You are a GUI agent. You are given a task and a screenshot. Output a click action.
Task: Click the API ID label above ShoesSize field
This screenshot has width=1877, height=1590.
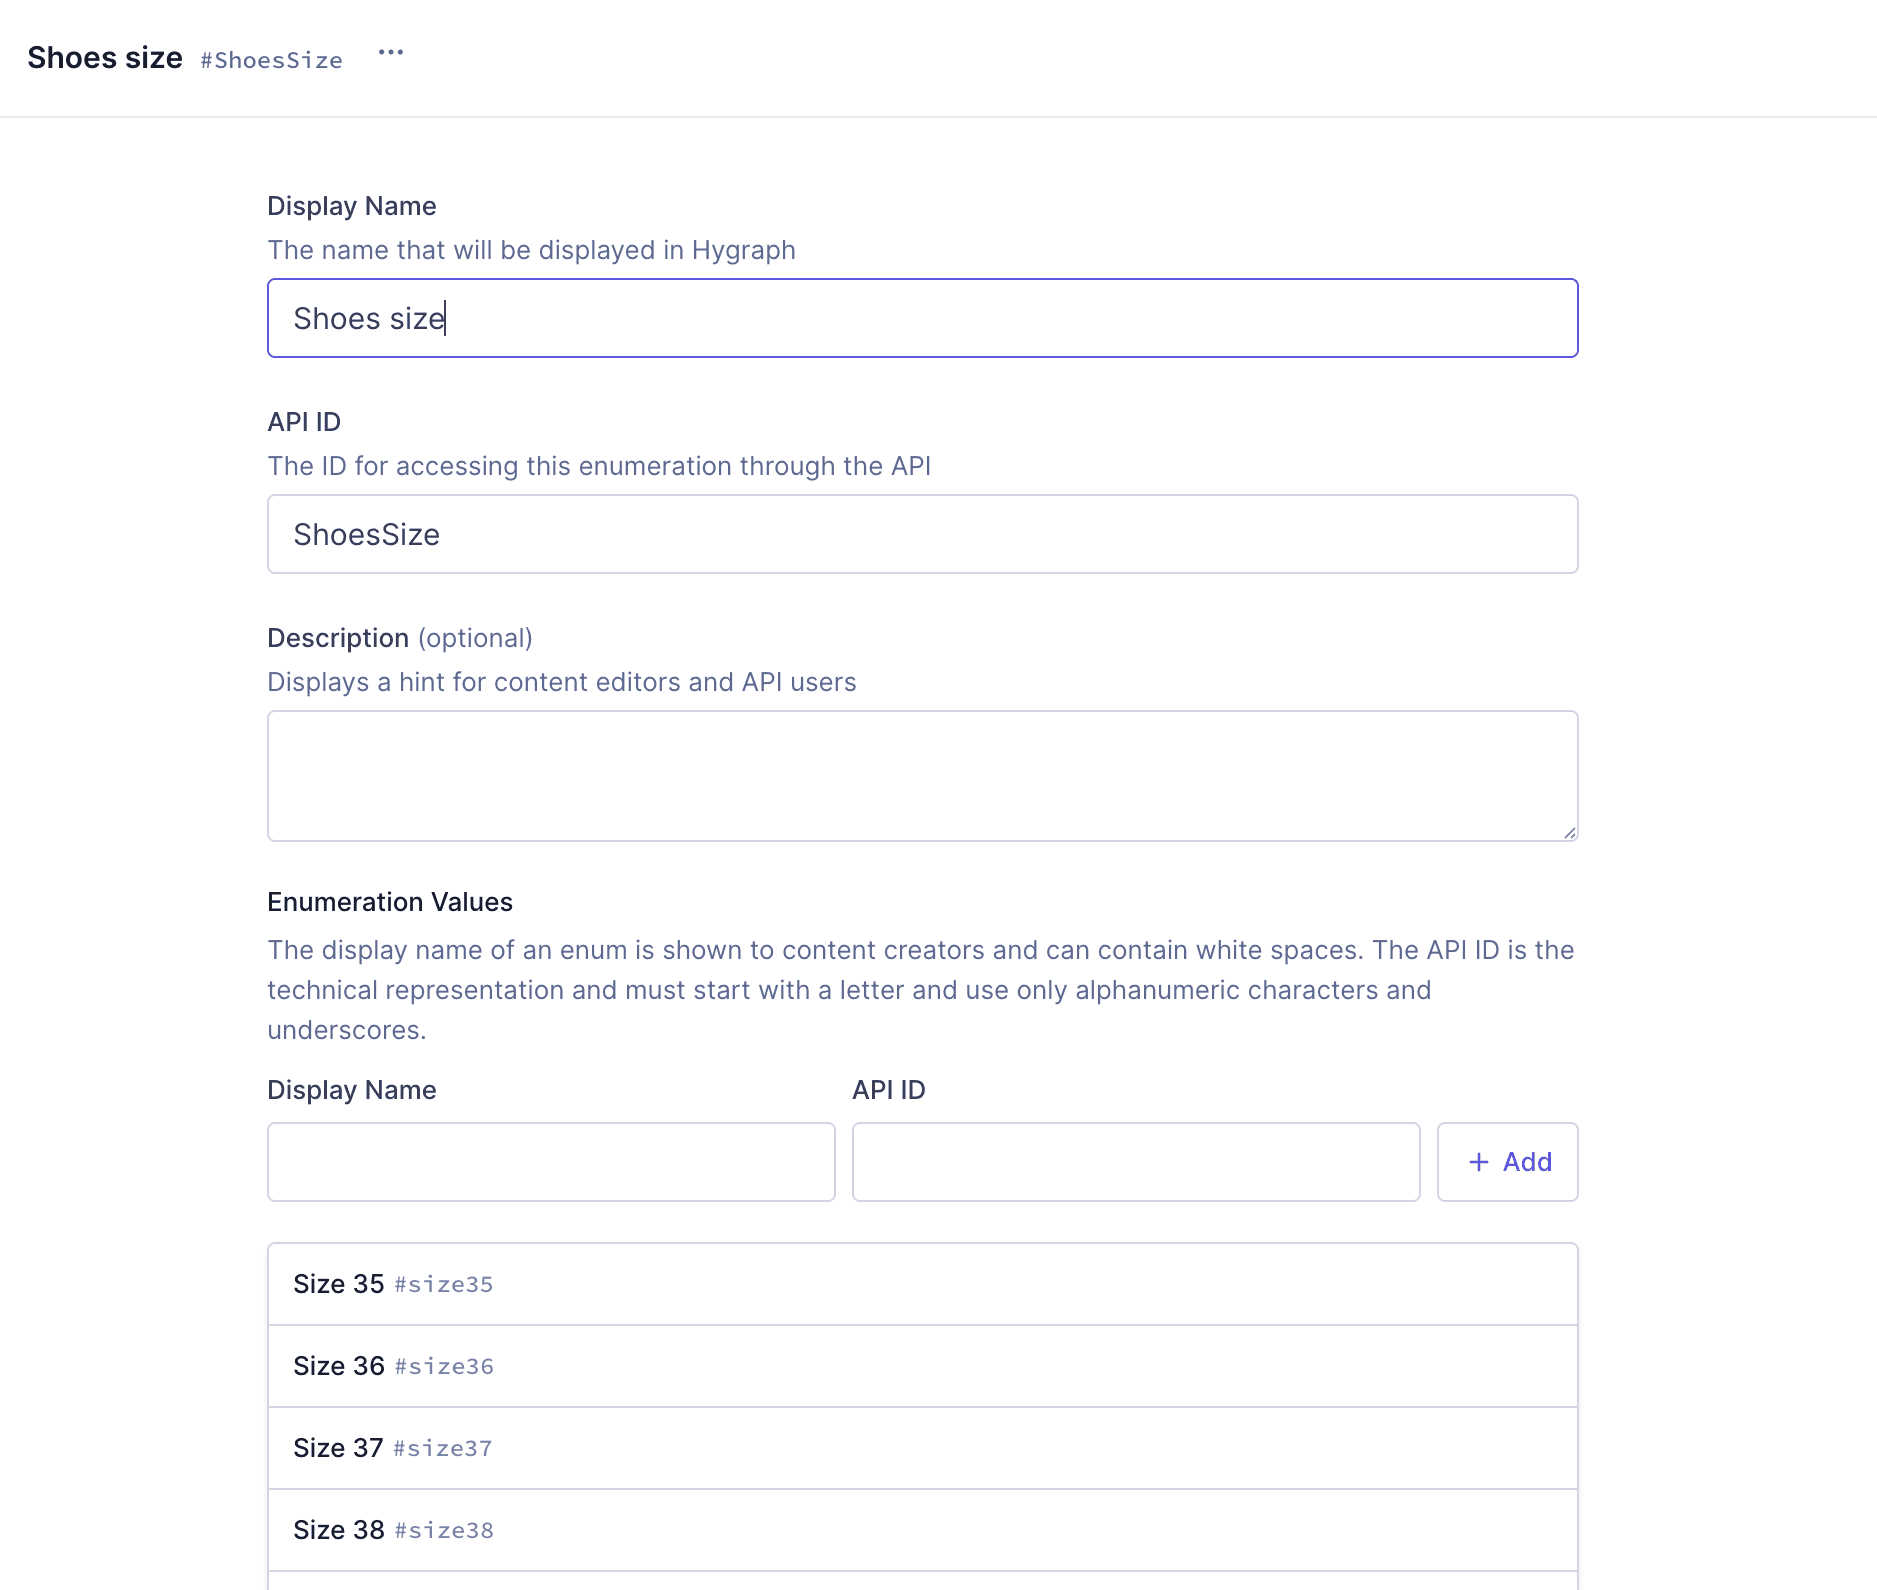304,422
